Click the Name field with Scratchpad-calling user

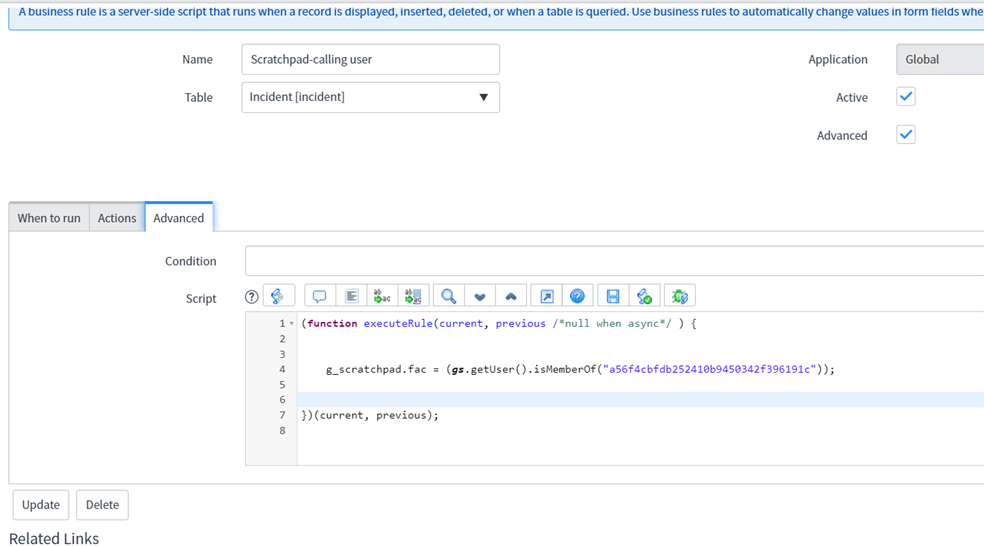pyautogui.click(x=370, y=60)
